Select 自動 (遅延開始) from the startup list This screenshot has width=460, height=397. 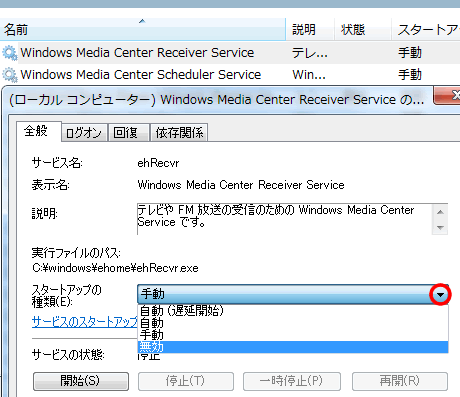click(293, 310)
